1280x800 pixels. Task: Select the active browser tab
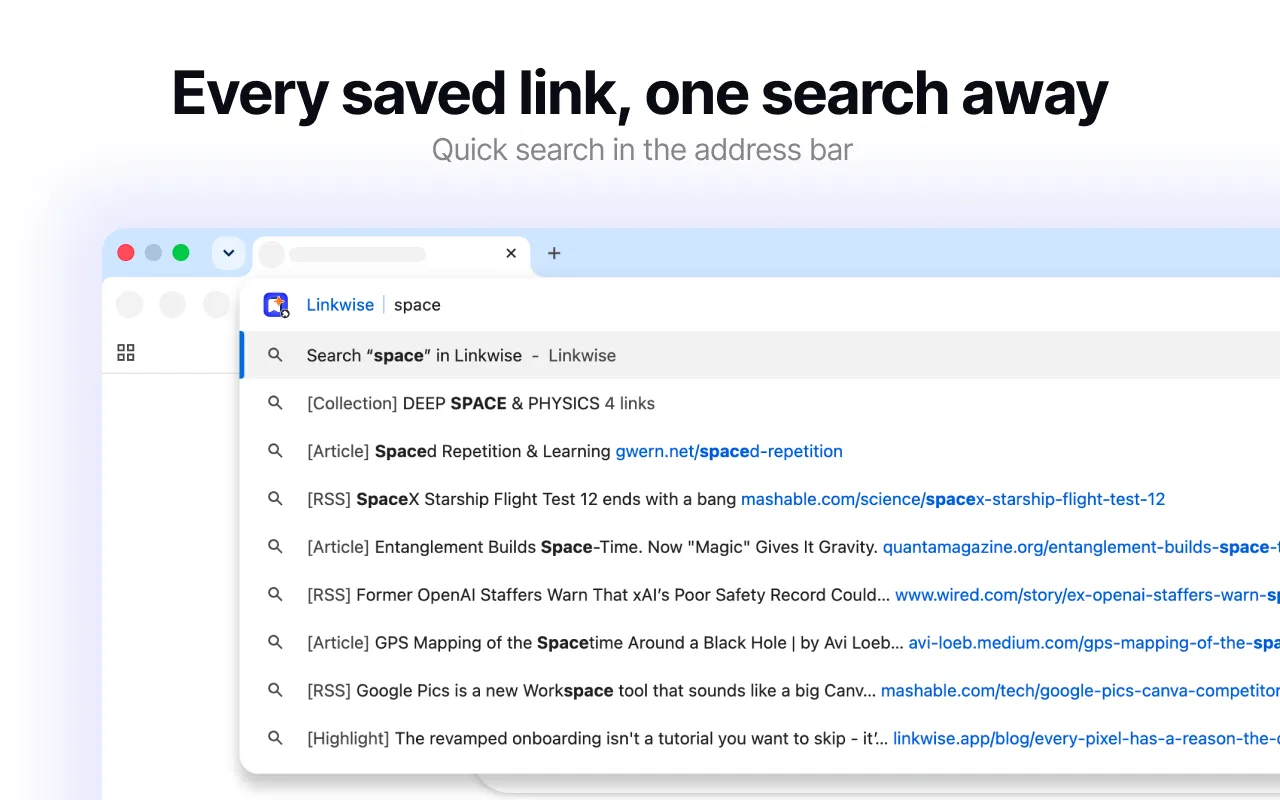pos(392,254)
